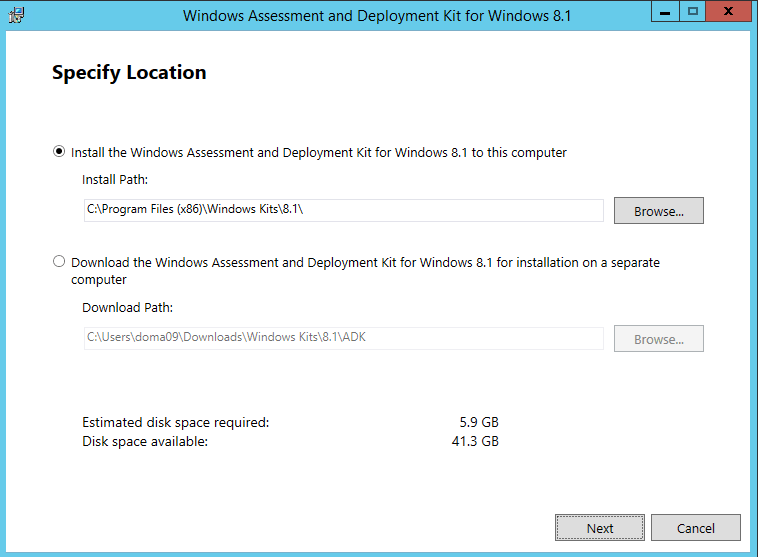Click the '41.3 GB' value
The image size is (758, 557).
pos(475,441)
